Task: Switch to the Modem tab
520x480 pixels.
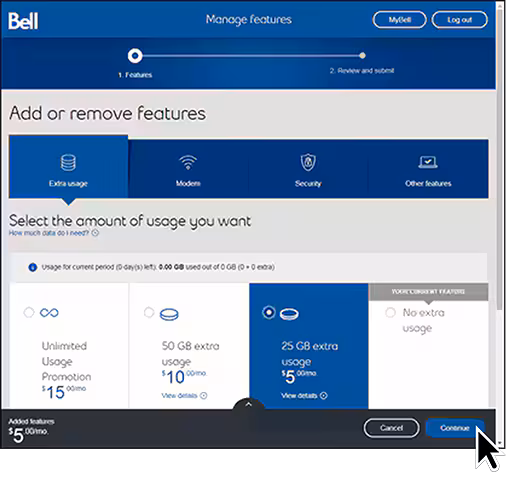Action: tap(188, 169)
